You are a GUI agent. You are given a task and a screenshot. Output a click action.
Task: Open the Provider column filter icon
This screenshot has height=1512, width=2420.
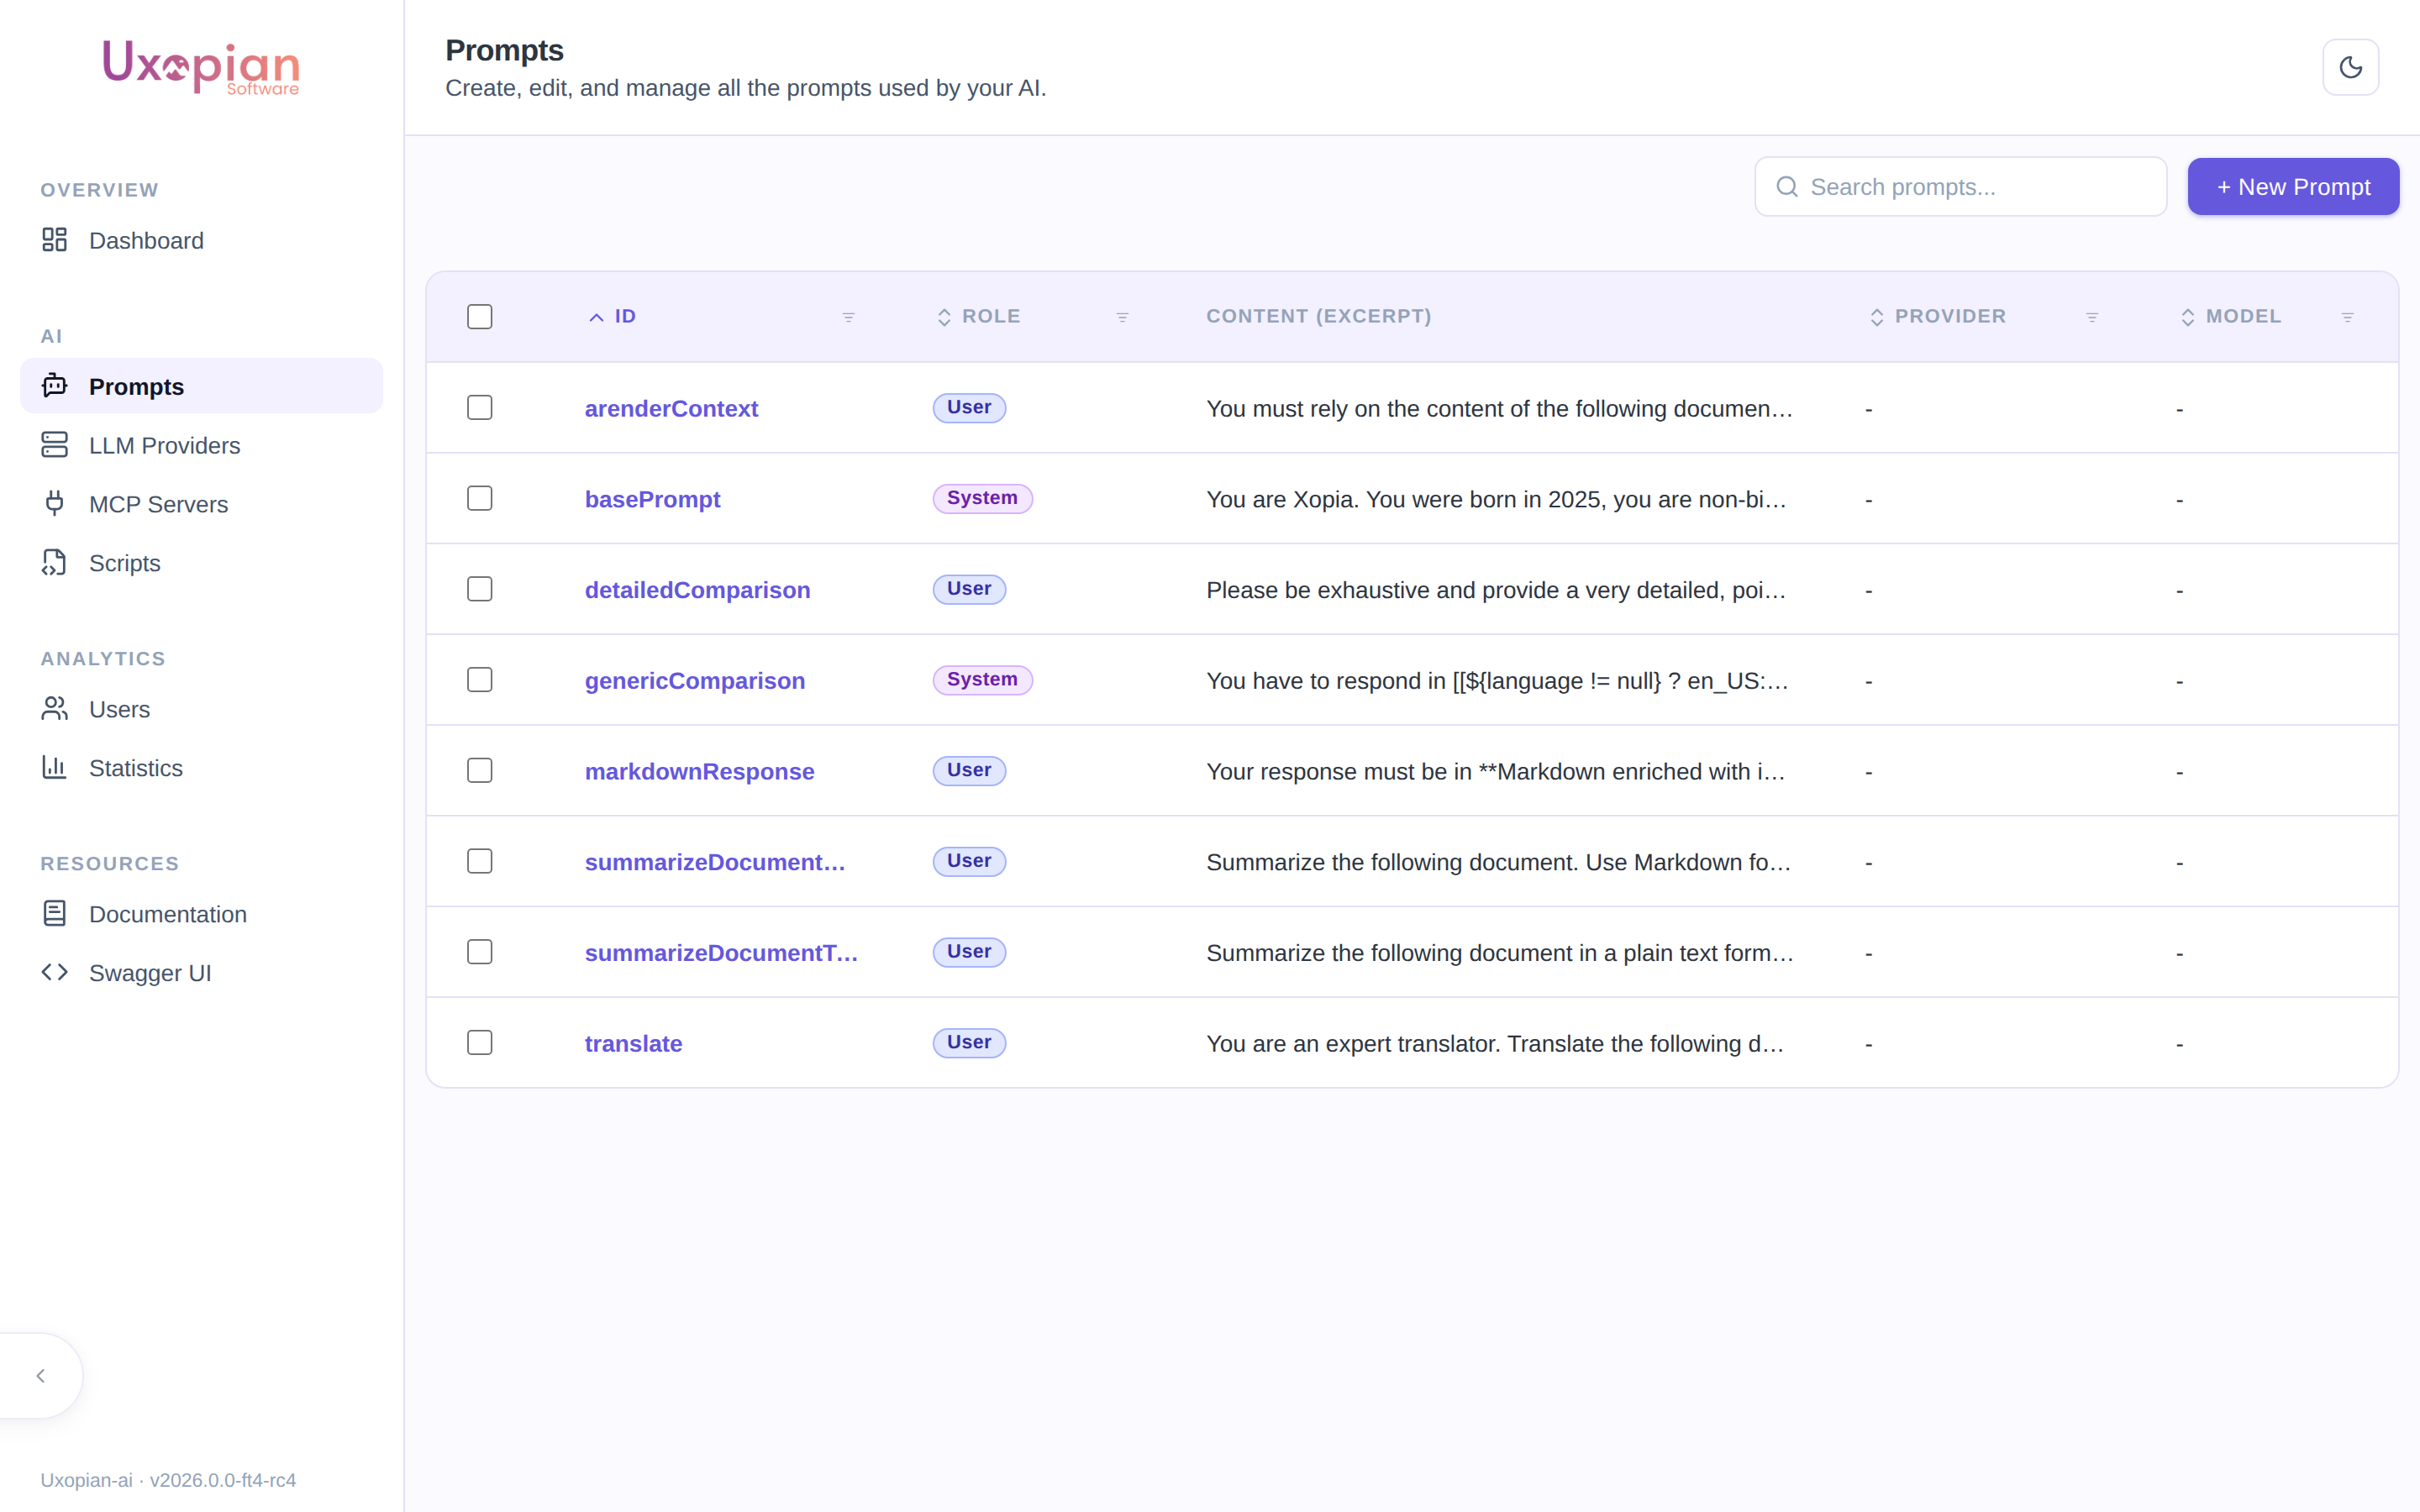pos(2092,317)
